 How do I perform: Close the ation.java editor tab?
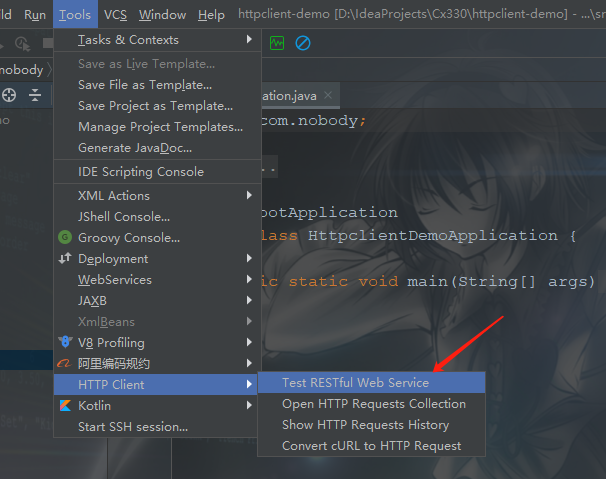[x=328, y=95]
